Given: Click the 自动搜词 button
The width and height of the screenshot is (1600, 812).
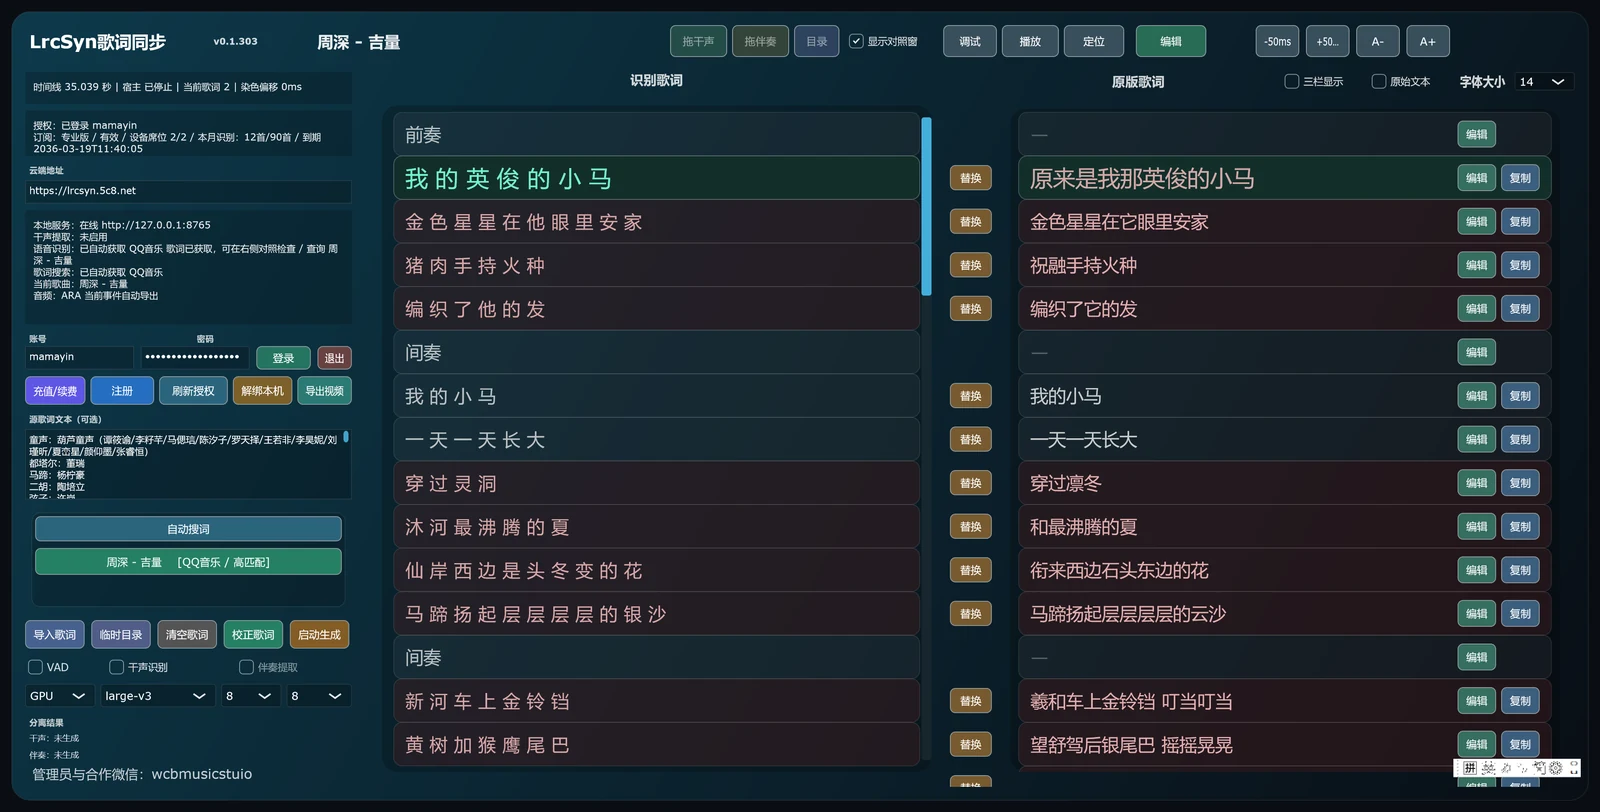Looking at the screenshot, I should (x=188, y=529).
